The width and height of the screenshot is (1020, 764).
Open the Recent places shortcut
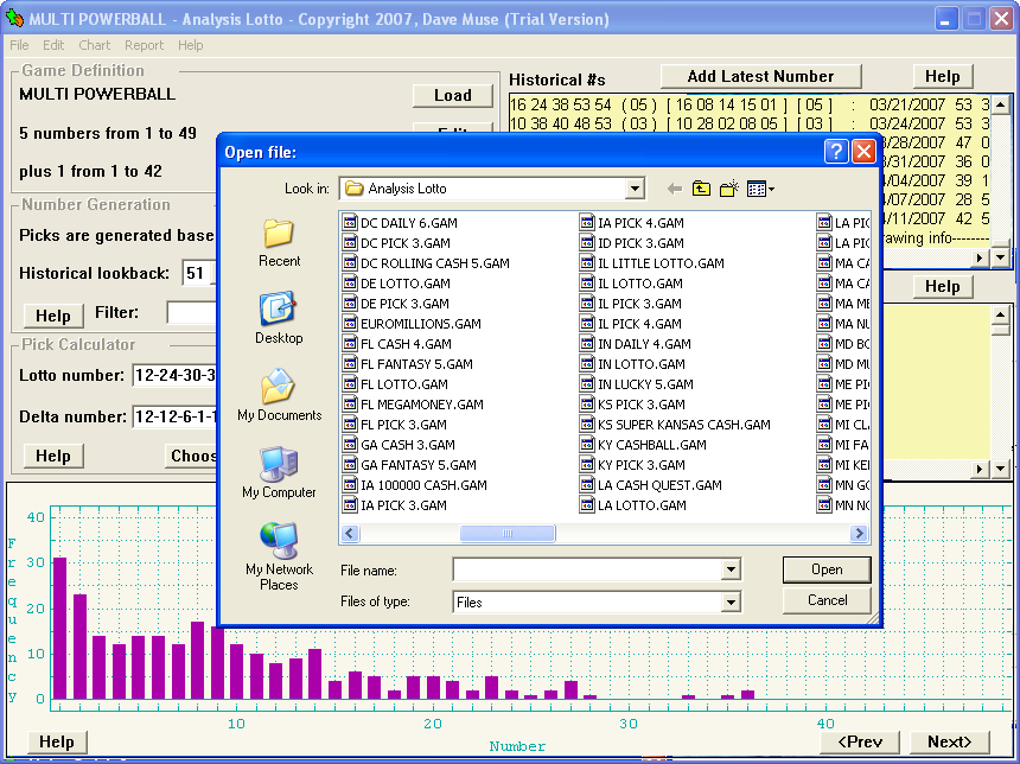click(278, 243)
